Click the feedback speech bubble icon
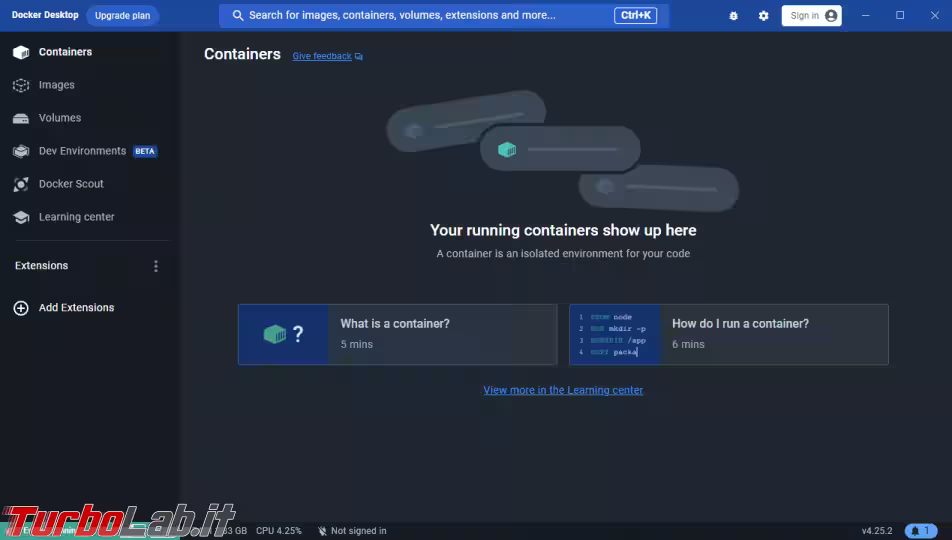The image size is (952, 540). click(x=359, y=56)
